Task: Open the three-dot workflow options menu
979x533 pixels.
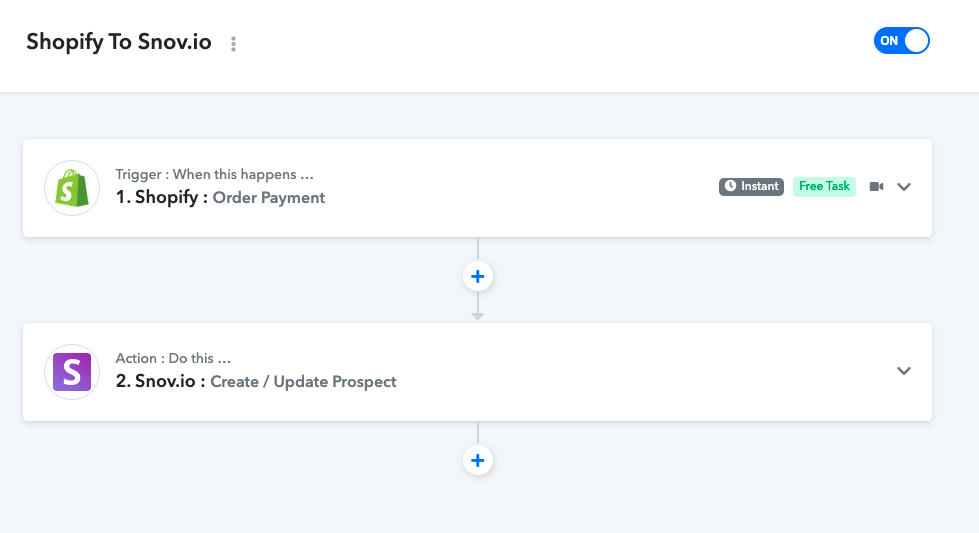Action: click(x=234, y=44)
